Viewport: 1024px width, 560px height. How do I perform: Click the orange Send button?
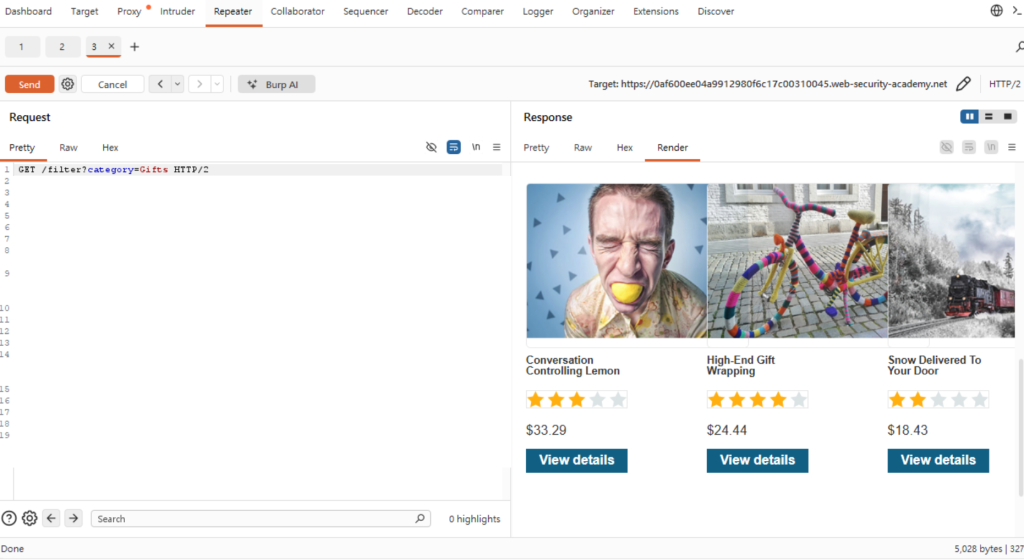29,84
